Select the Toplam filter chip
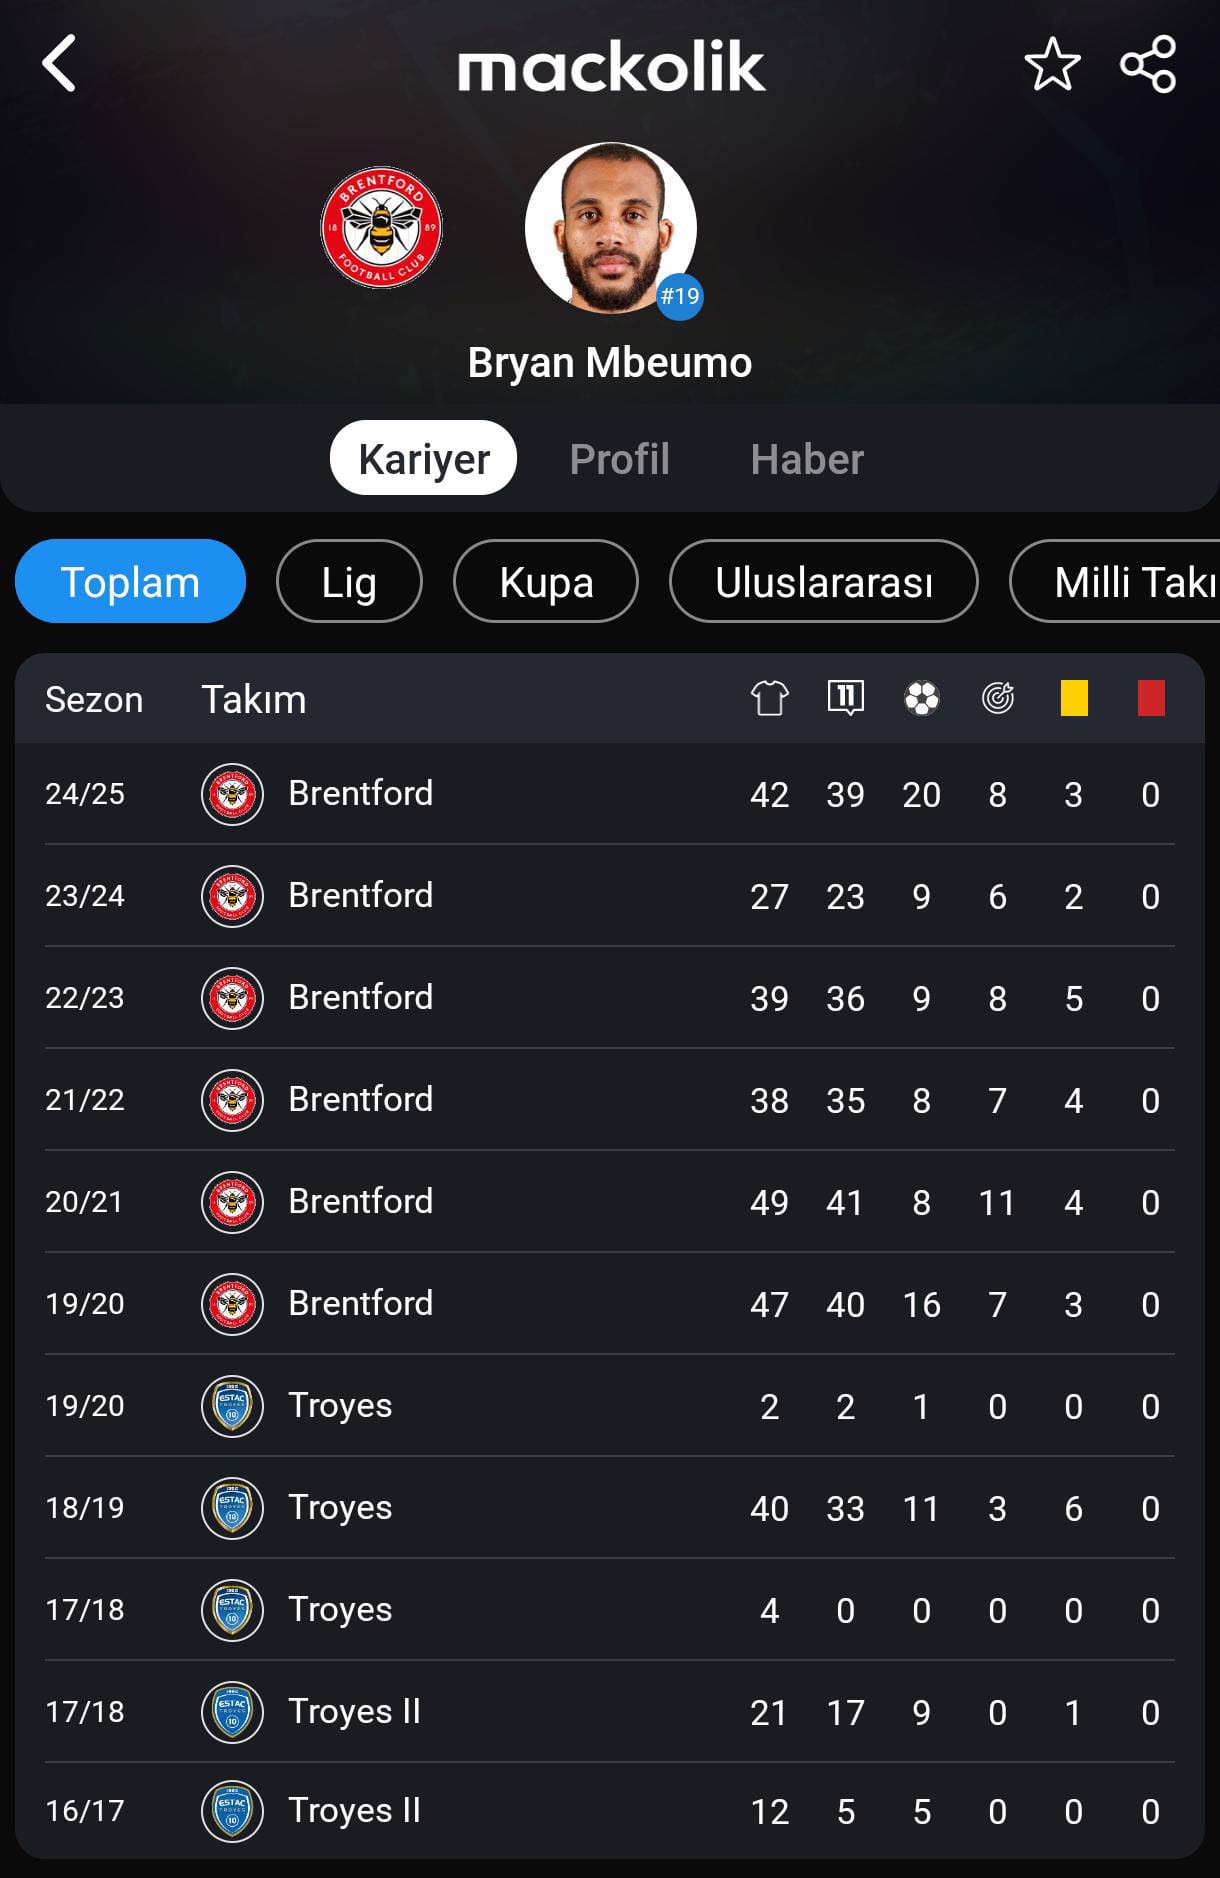This screenshot has height=1878, width=1220. (130, 581)
